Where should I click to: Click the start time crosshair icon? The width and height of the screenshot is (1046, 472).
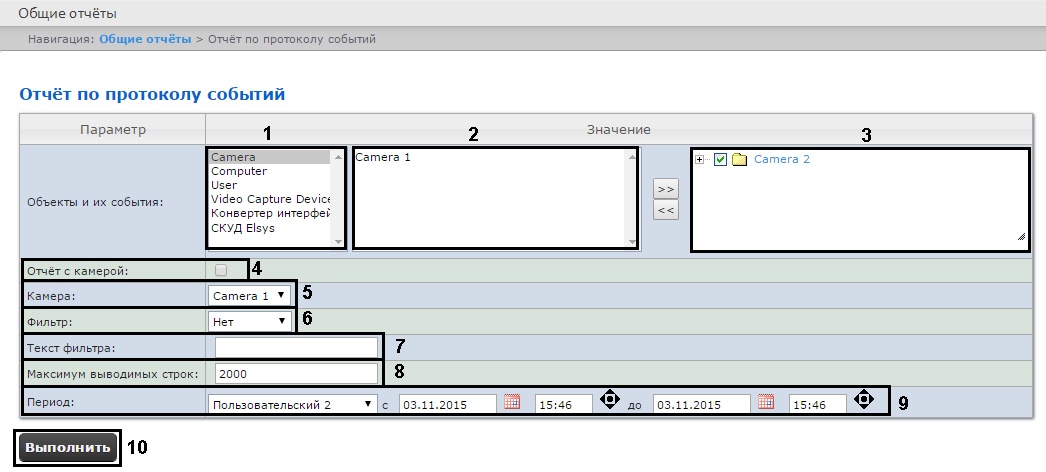[609, 401]
